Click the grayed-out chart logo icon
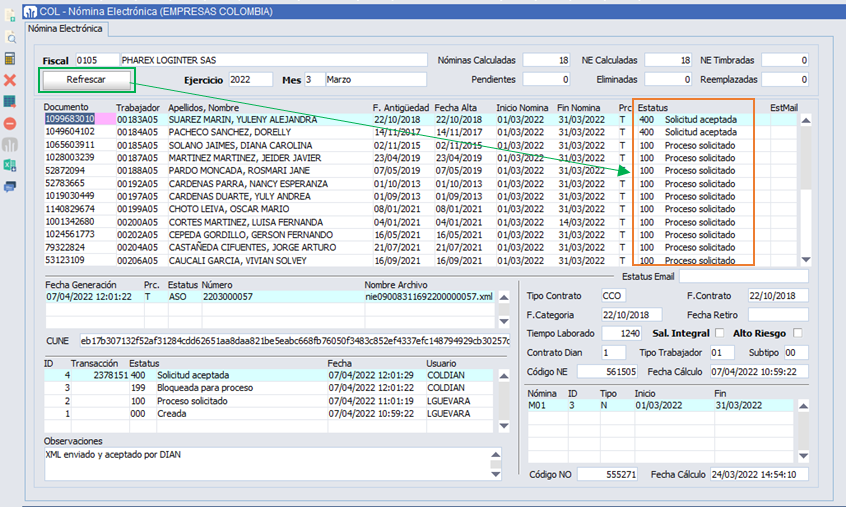846x507 pixels. click(x=10, y=145)
